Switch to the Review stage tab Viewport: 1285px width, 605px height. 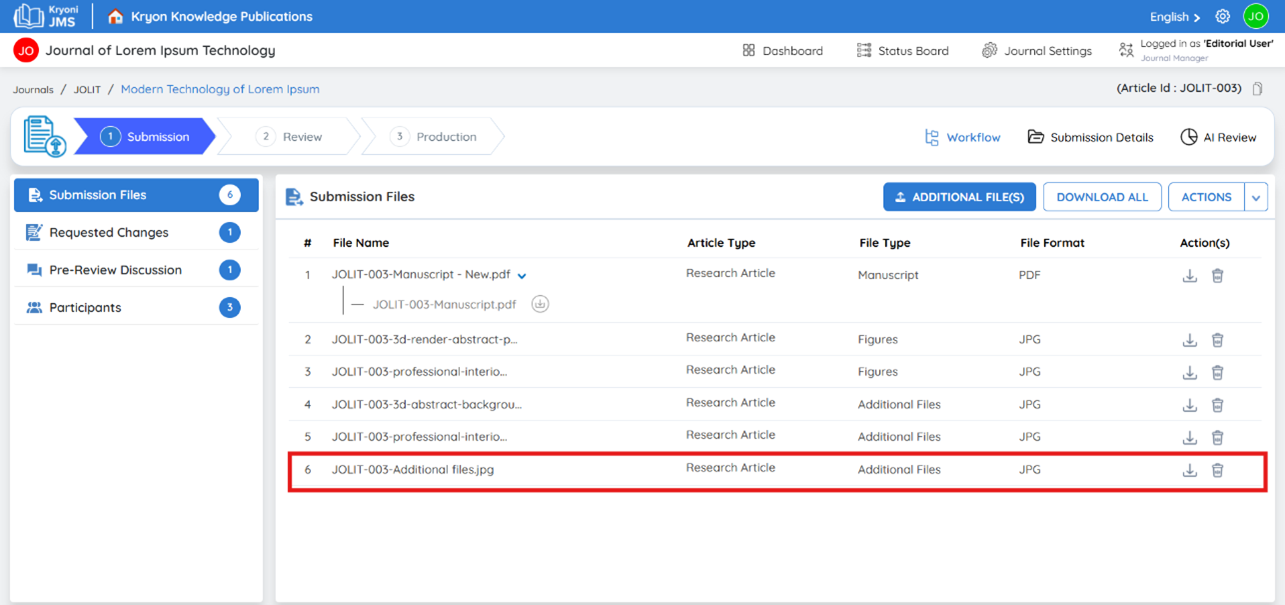click(x=290, y=137)
